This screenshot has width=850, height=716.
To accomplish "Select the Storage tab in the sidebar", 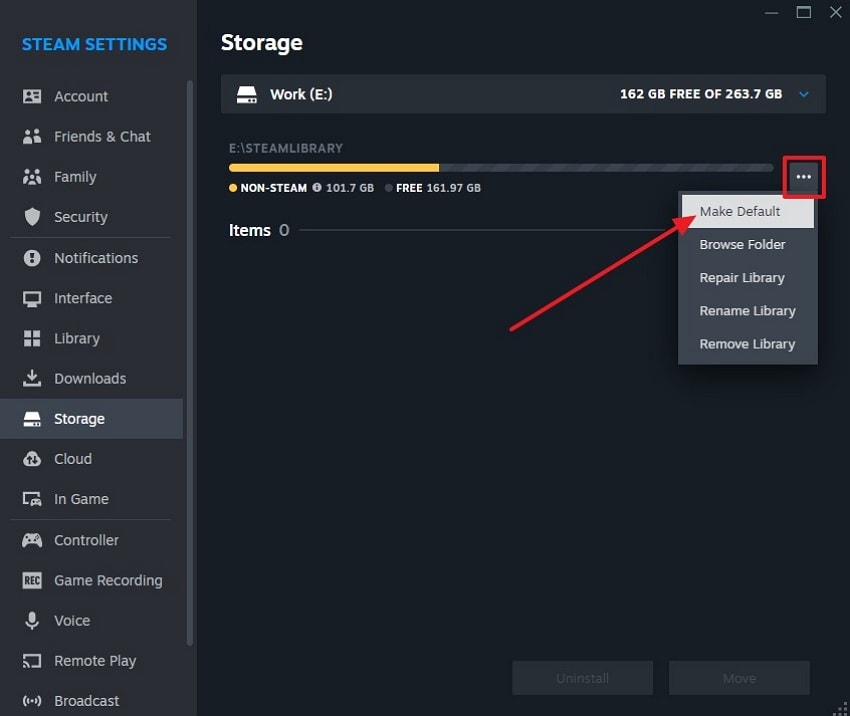I will coord(92,419).
